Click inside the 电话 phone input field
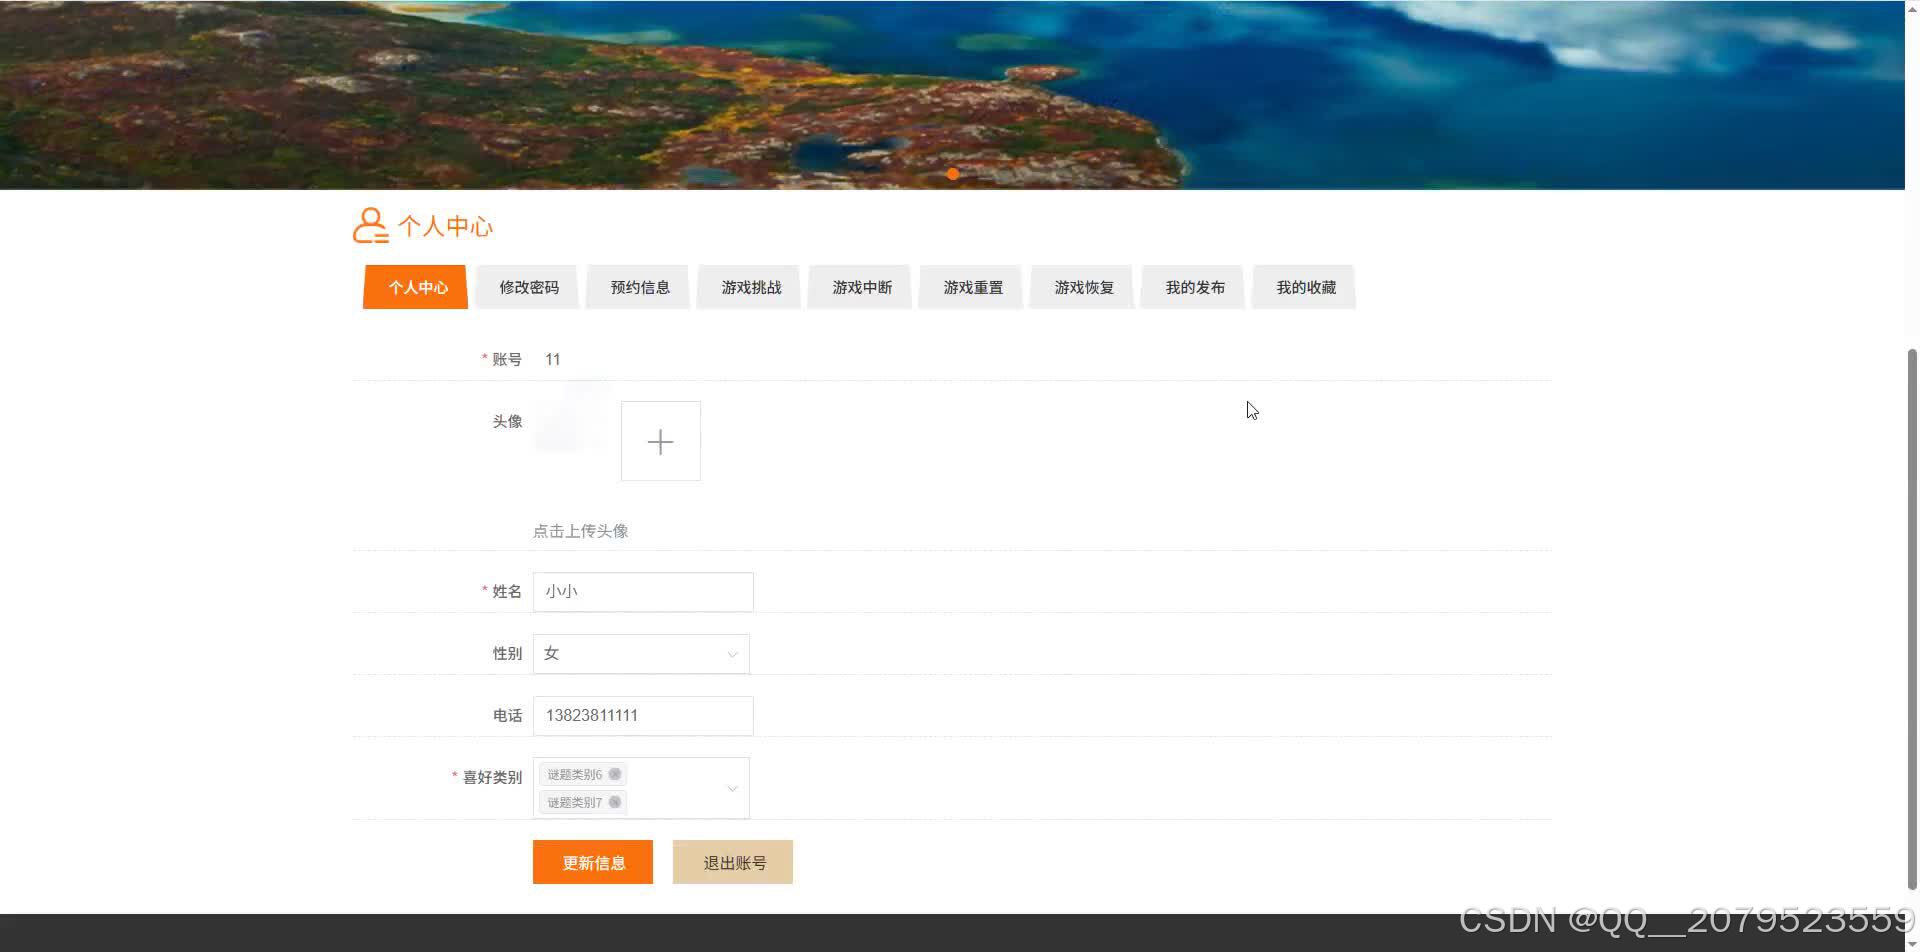 click(x=643, y=715)
